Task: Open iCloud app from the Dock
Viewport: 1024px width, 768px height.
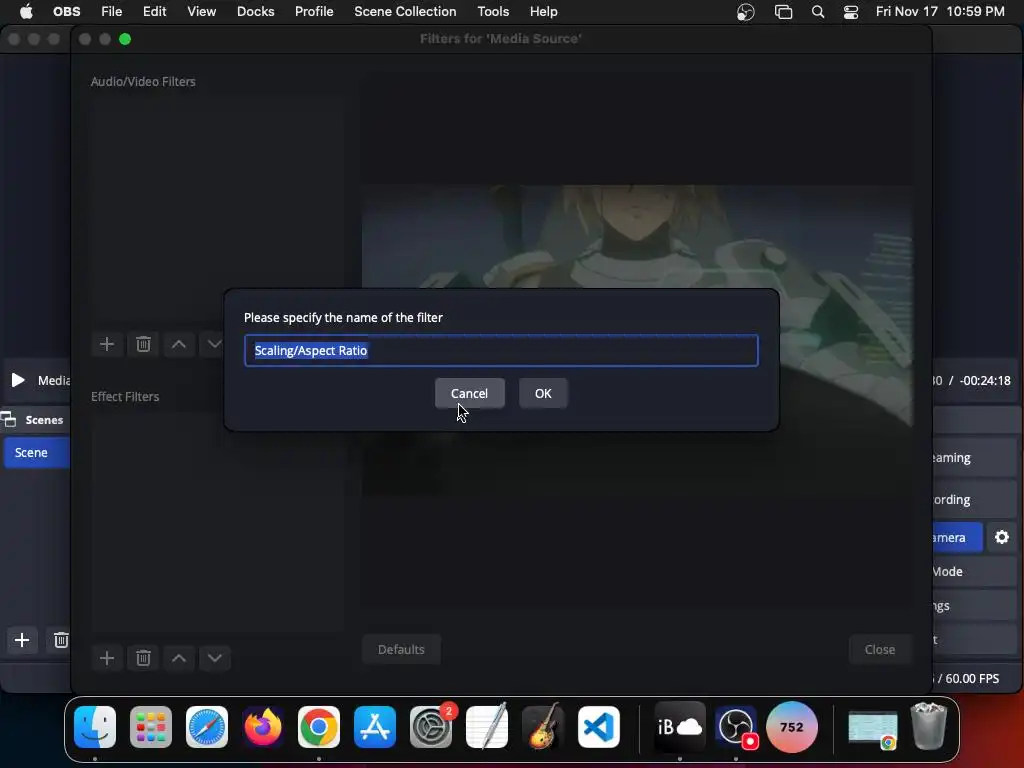Action: (x=680, y=727)
